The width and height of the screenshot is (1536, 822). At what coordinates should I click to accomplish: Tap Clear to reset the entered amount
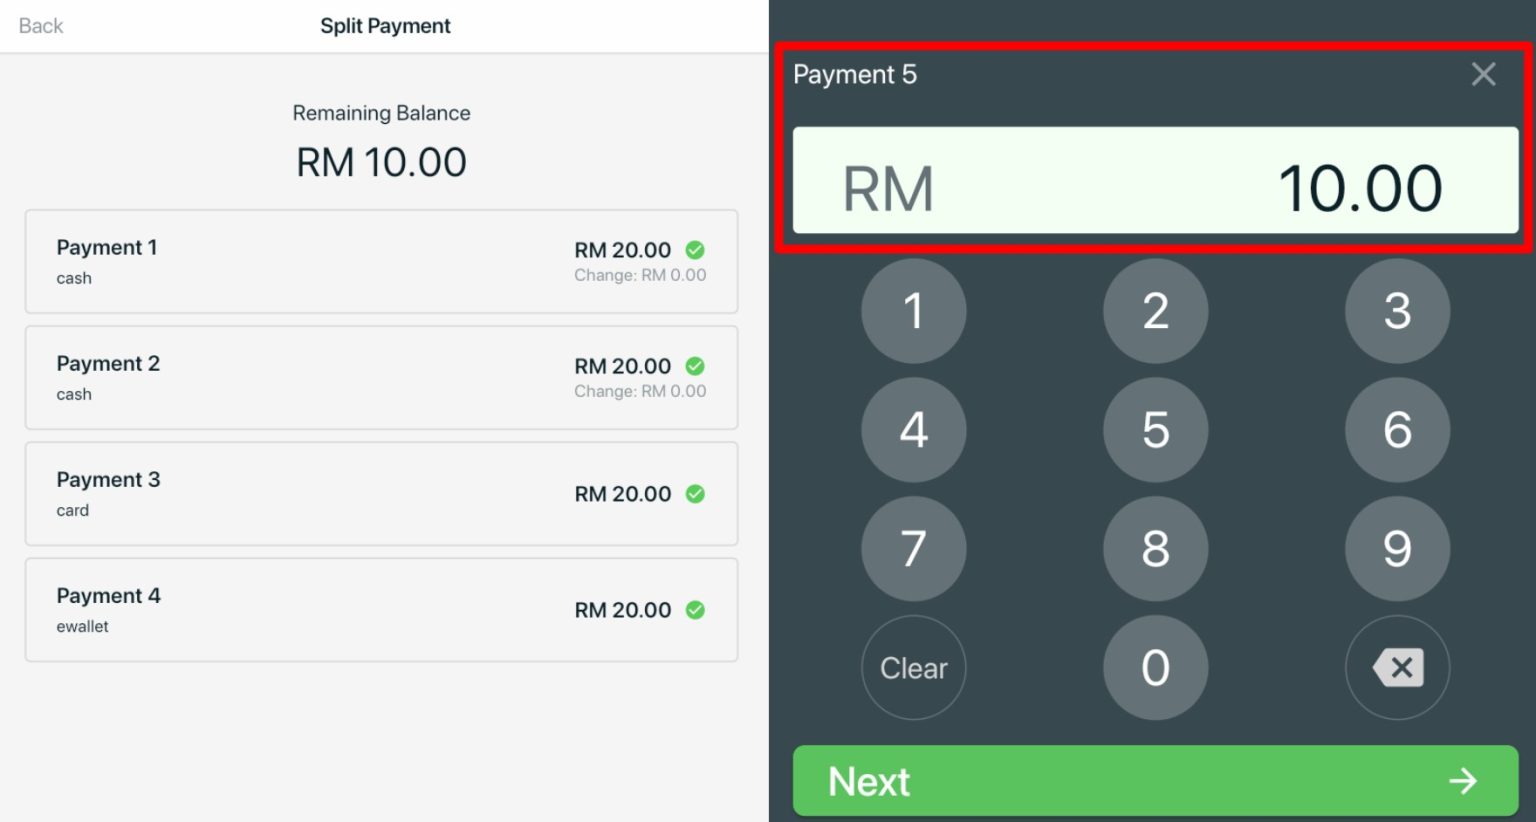[x=913, y=668]
